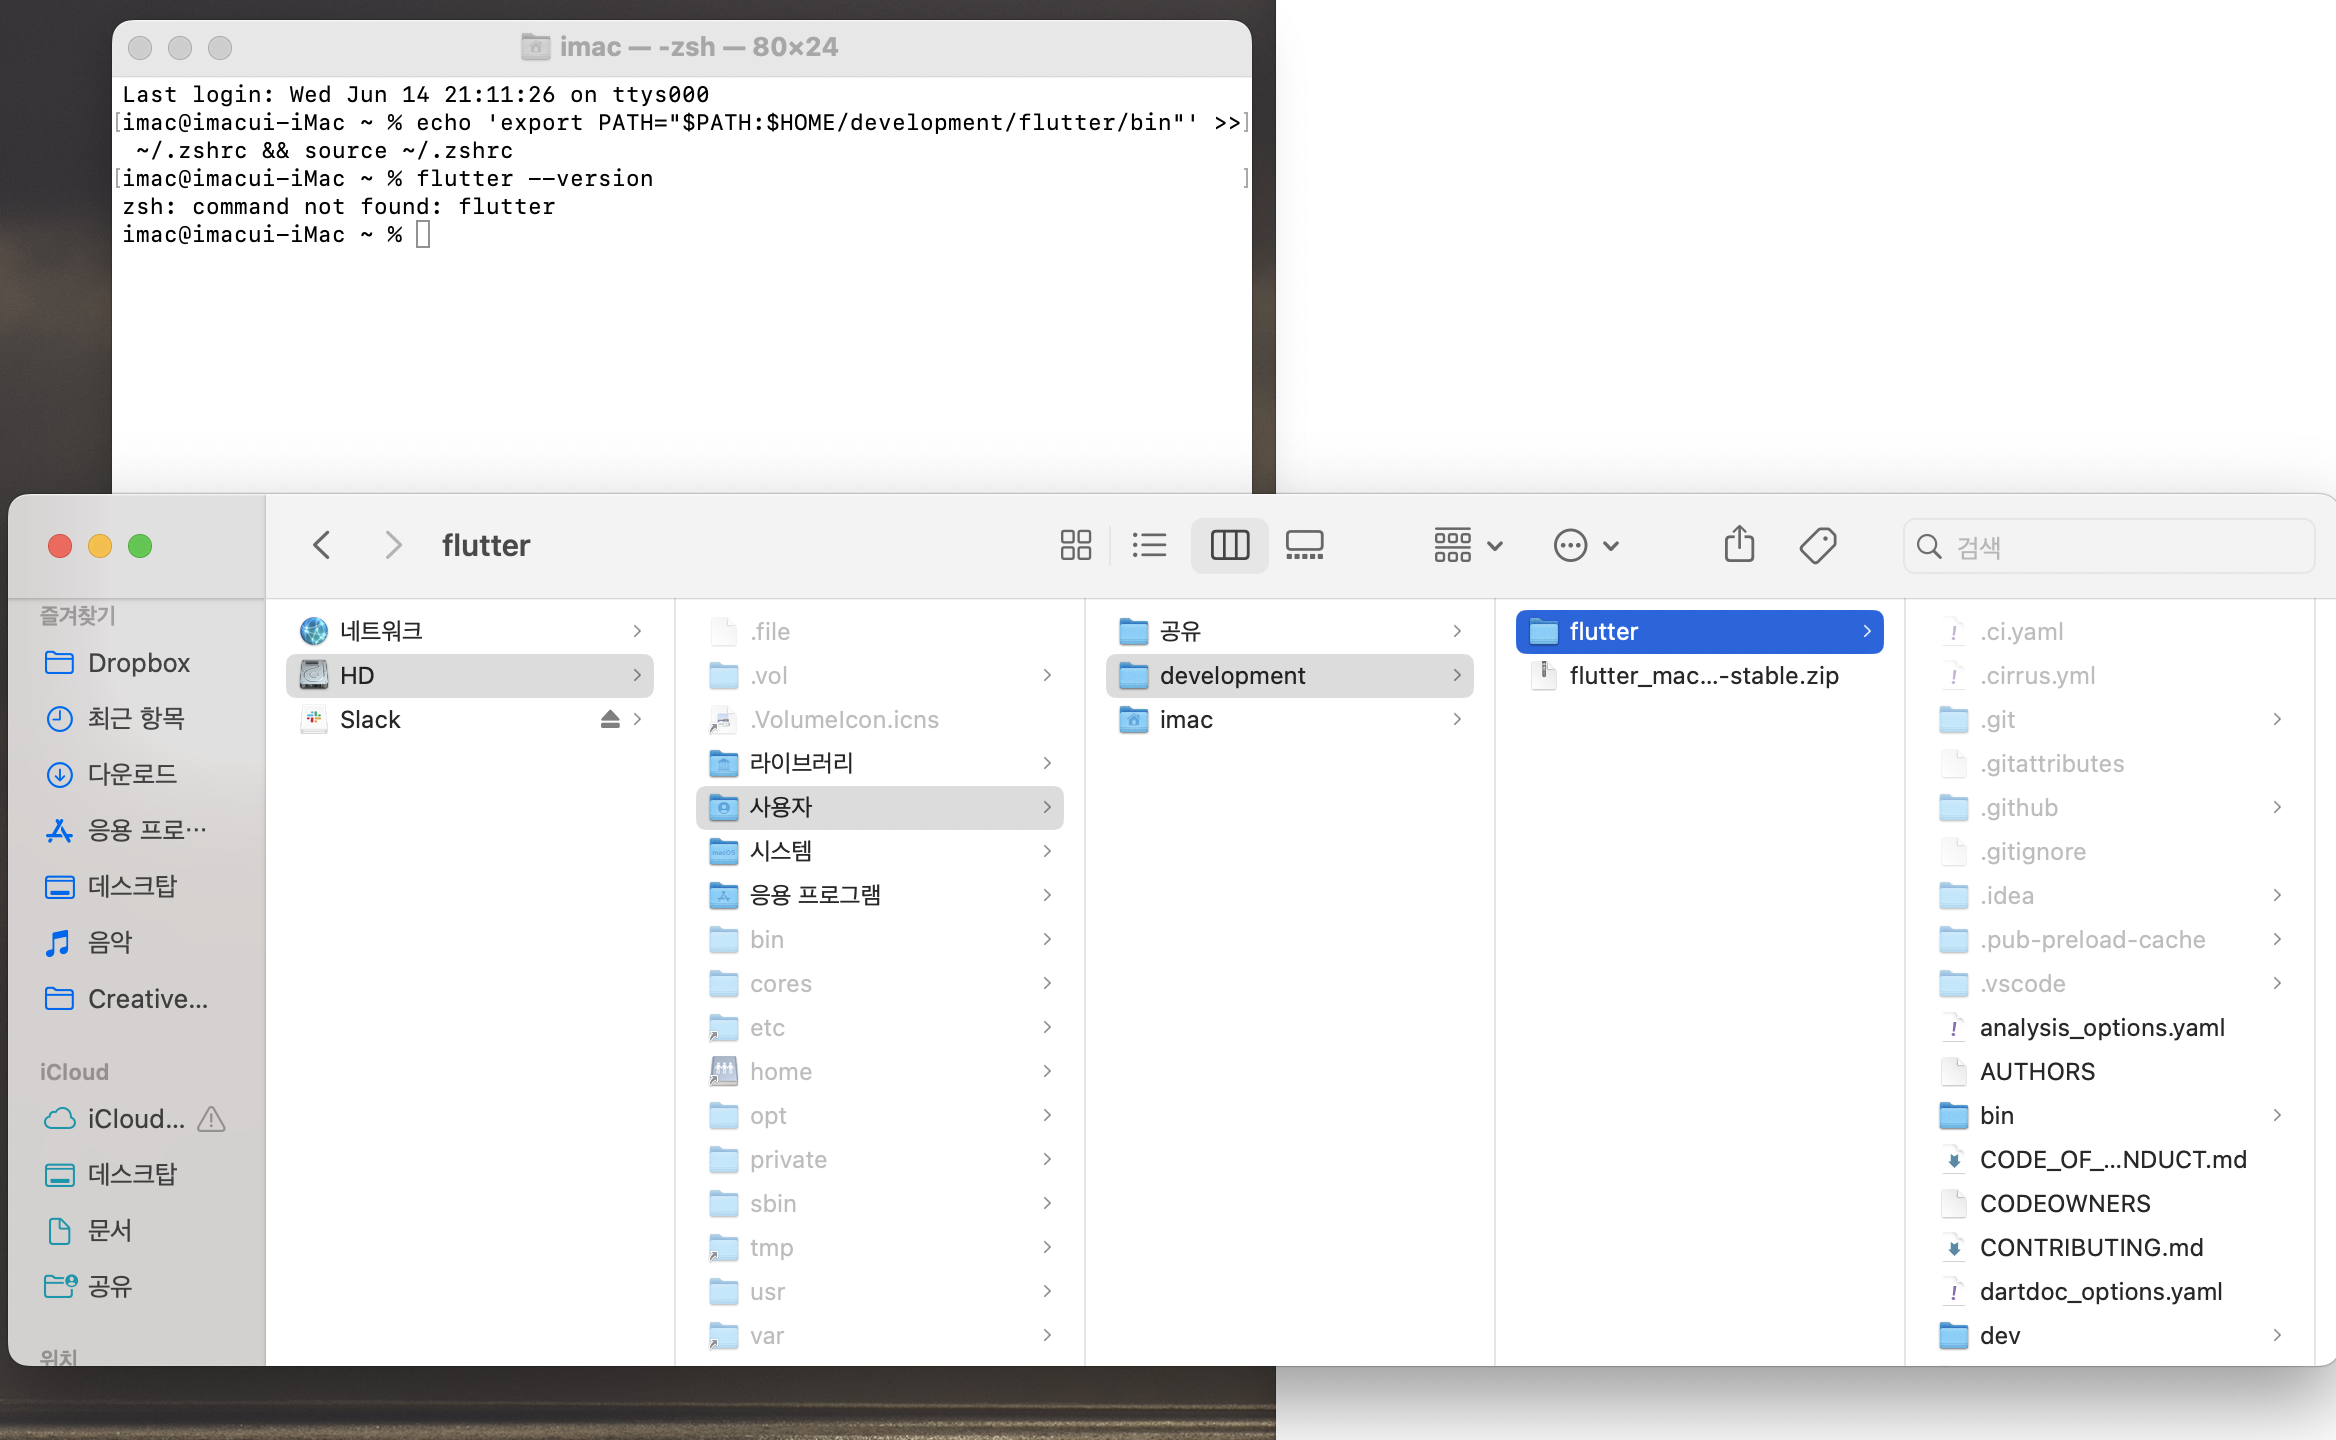Open the more actions ellipsis menu
2336x1440 pixels.
(1586, 545)
